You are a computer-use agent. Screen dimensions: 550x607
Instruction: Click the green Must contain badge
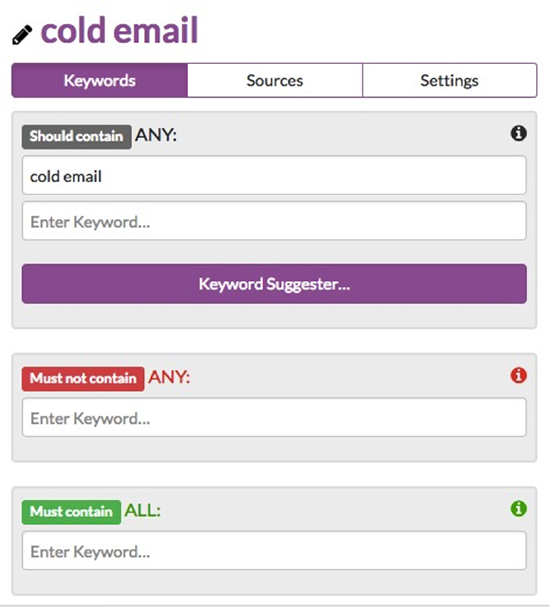[72, 512]
